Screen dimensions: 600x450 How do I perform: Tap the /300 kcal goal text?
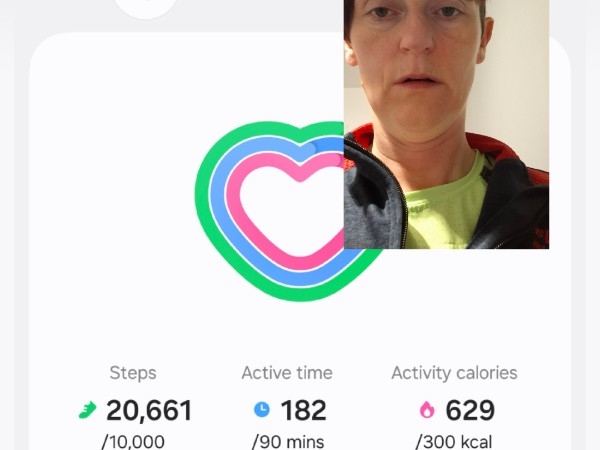tap(453, 442)
